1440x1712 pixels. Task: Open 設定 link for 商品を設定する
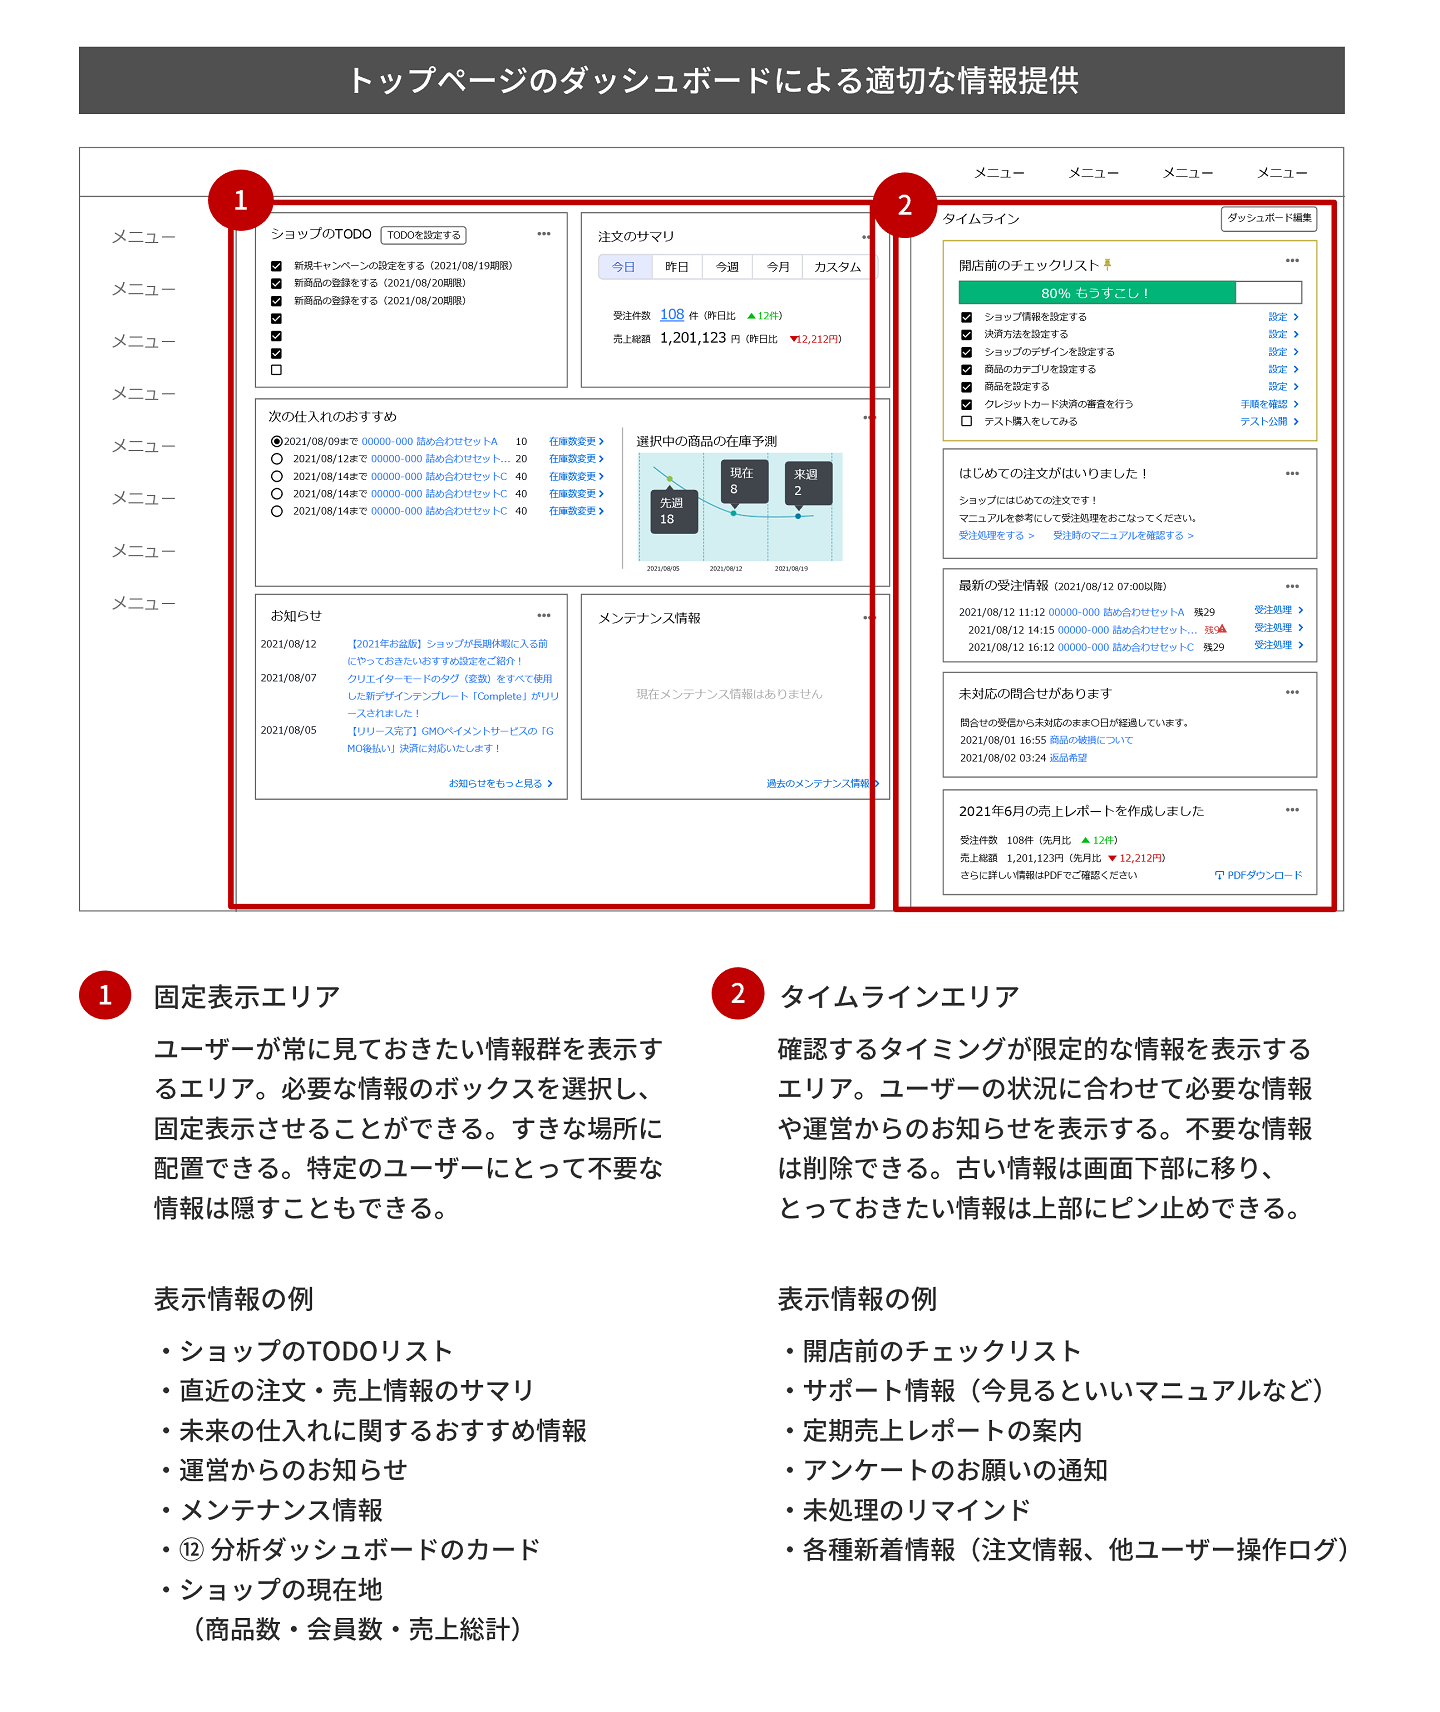1284,386
